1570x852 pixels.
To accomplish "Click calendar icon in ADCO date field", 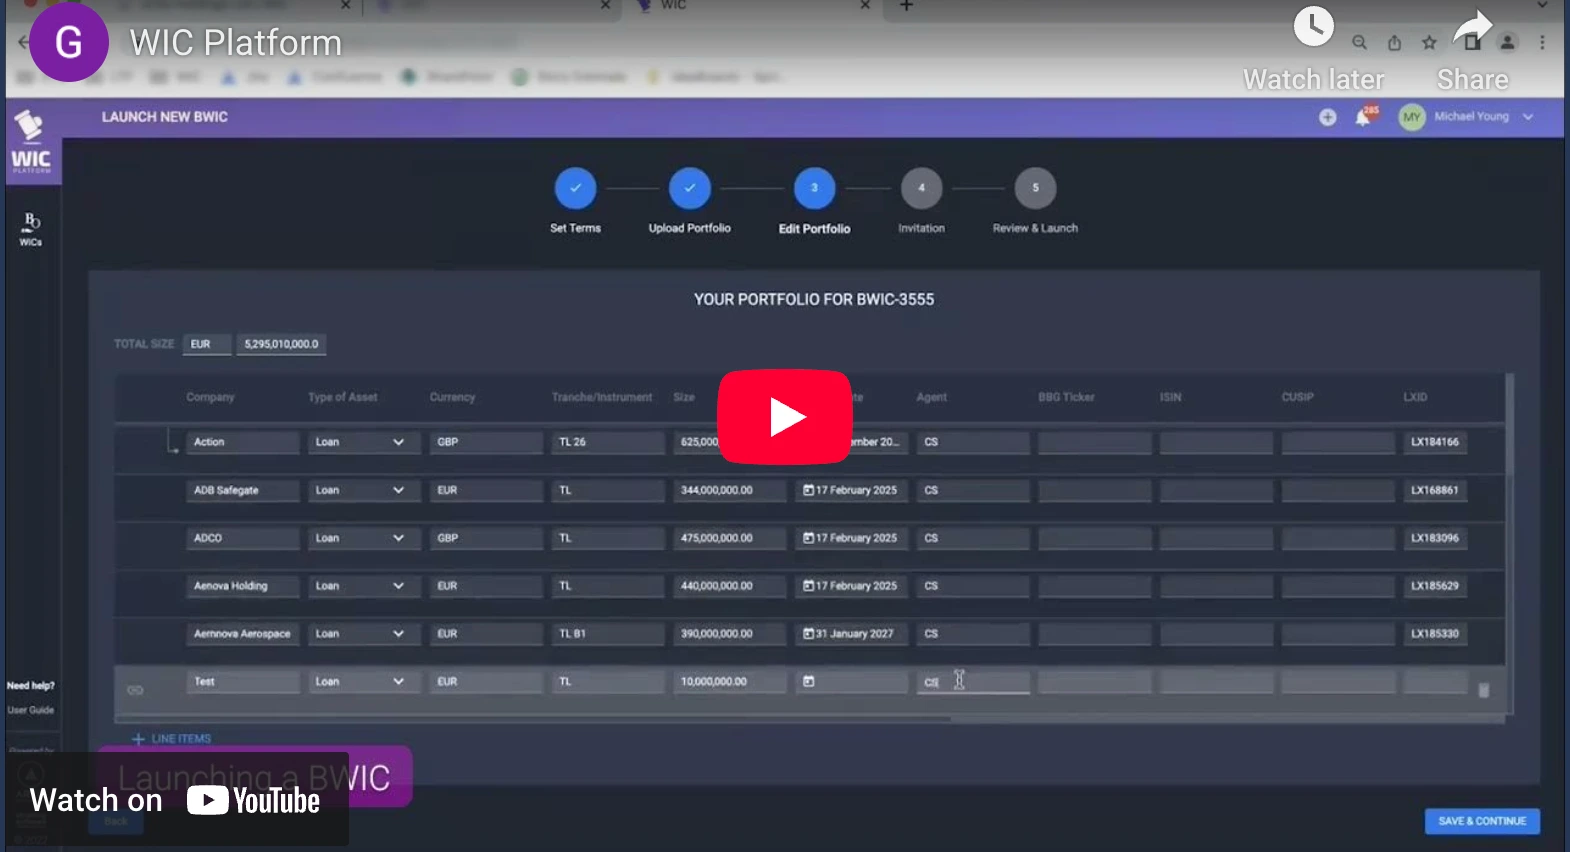I will (808, 538).
